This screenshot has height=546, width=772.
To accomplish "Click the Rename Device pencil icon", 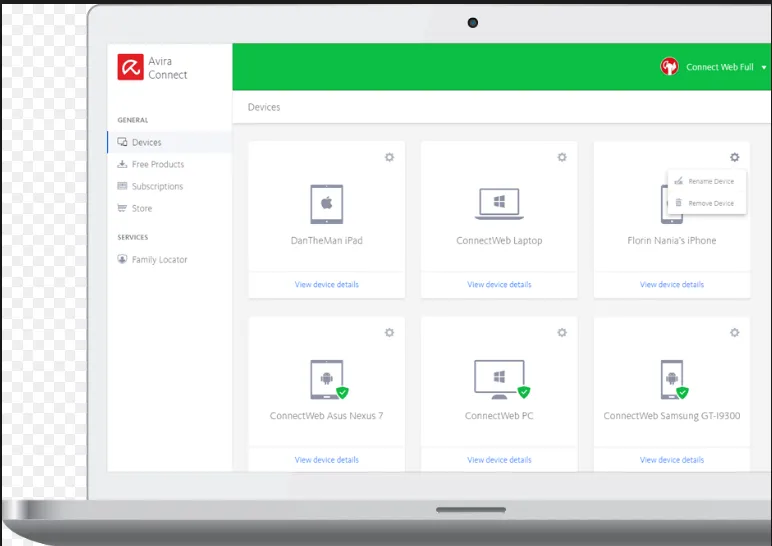I will click(678, 181).
